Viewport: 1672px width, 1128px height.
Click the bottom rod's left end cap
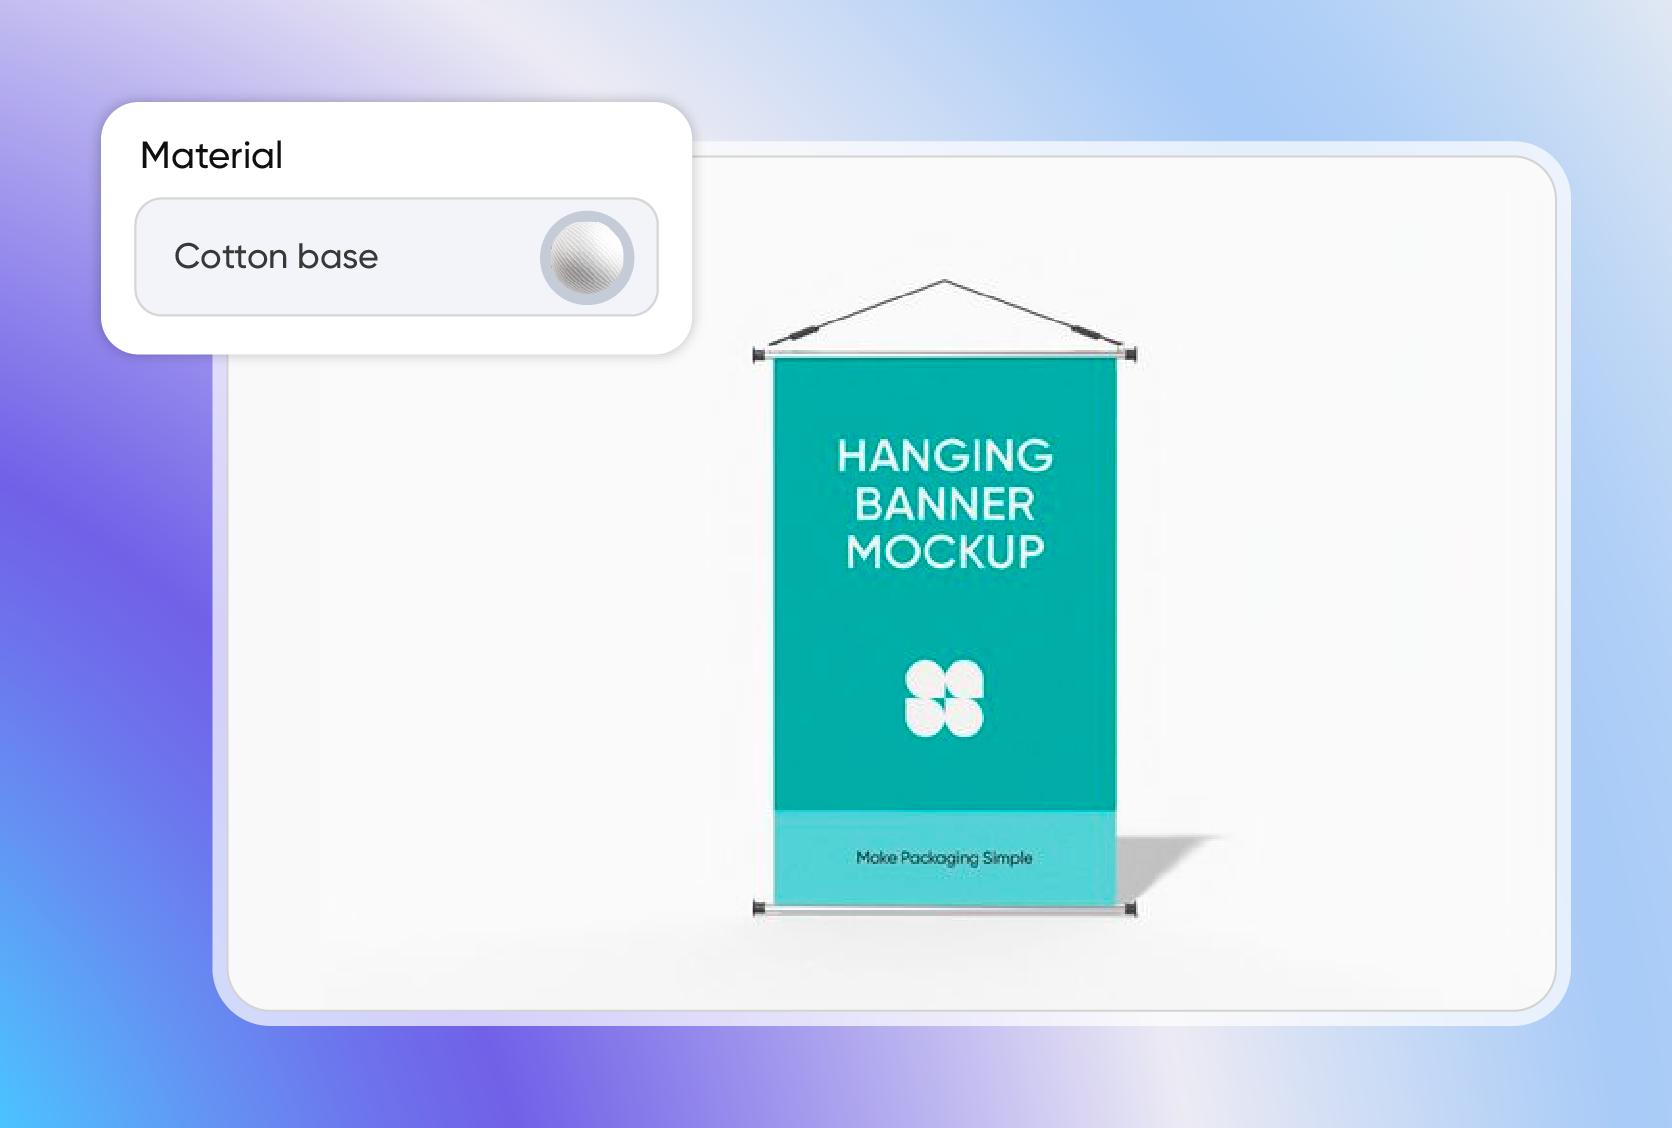[x=759, y=908]
